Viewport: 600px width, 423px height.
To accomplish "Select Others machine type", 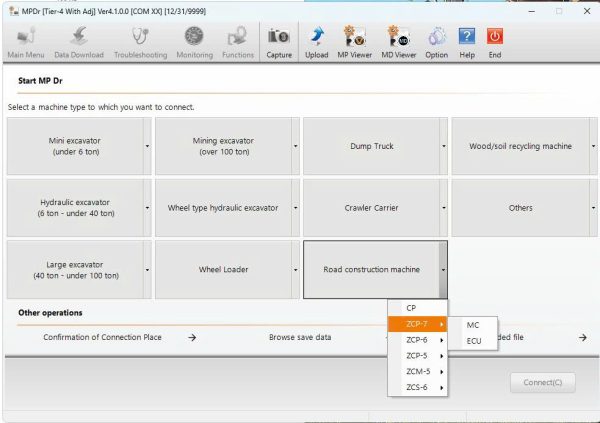I will tap(520, 208).
